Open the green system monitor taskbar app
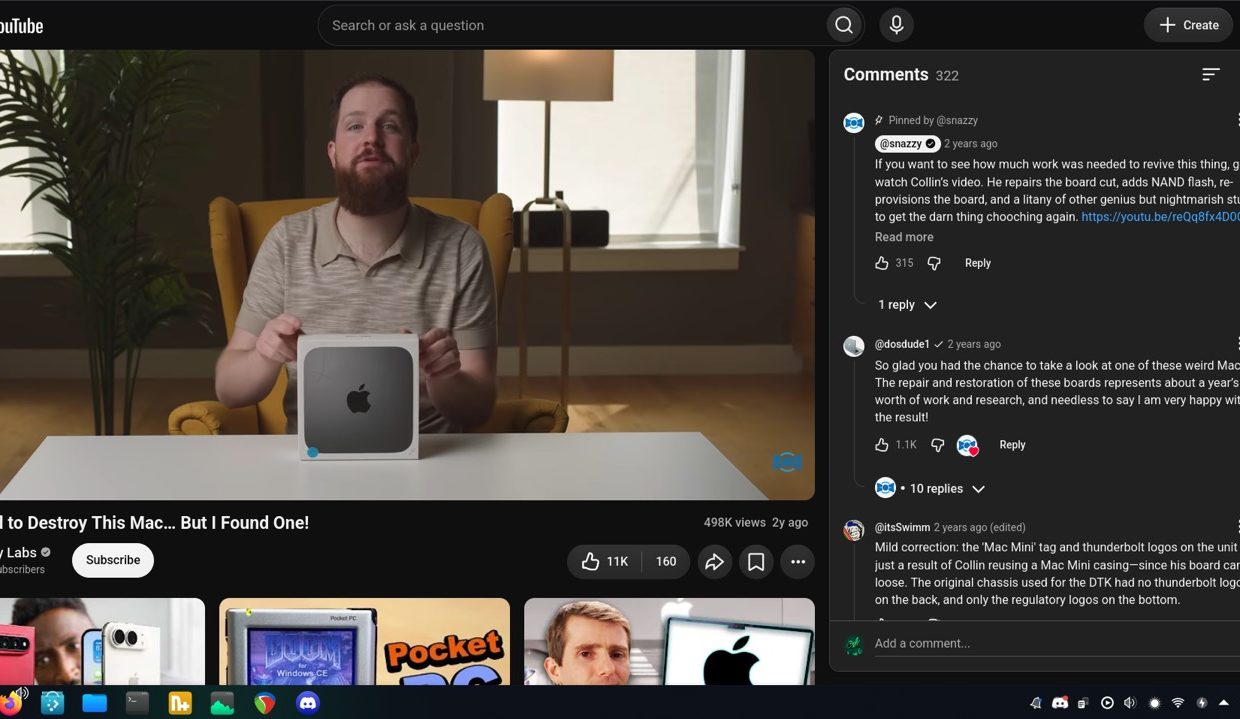Viewport: 1240px width, 719px height. [x=222, y=703]
